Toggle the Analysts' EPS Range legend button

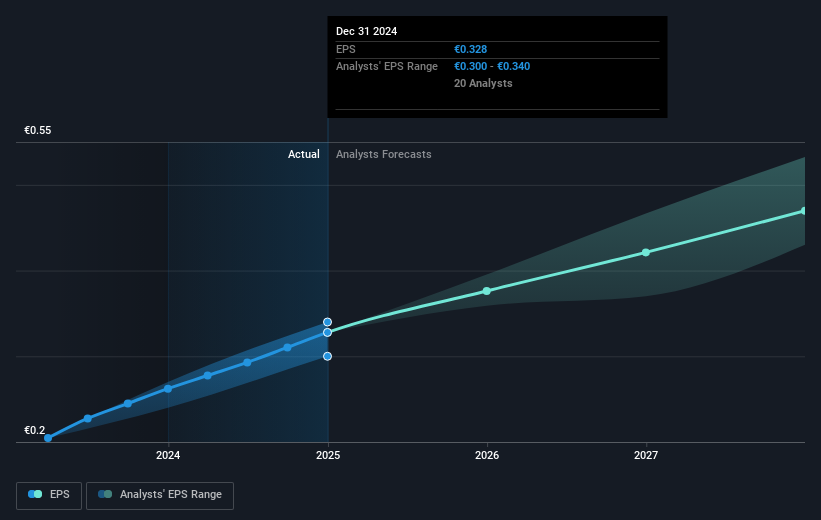point(160,495)
